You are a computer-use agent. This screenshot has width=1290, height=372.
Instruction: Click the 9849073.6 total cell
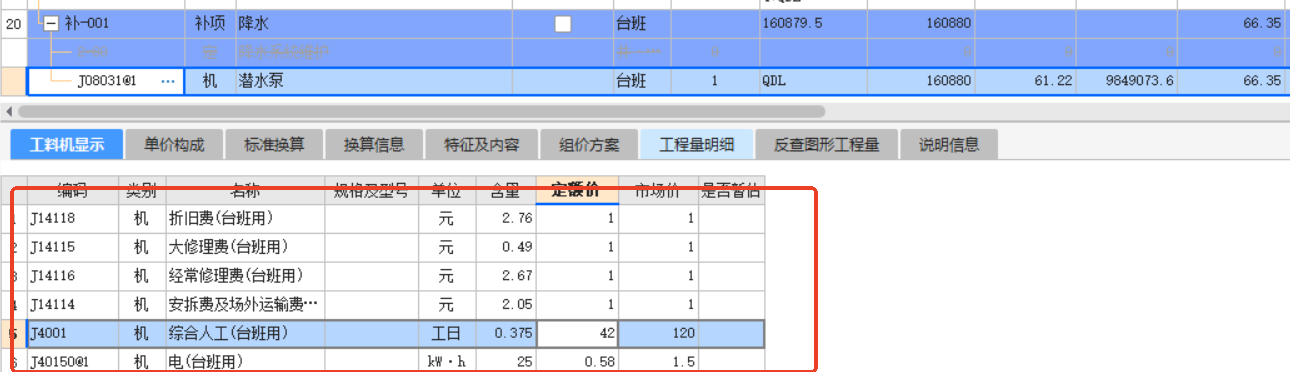coord(1126,81)
